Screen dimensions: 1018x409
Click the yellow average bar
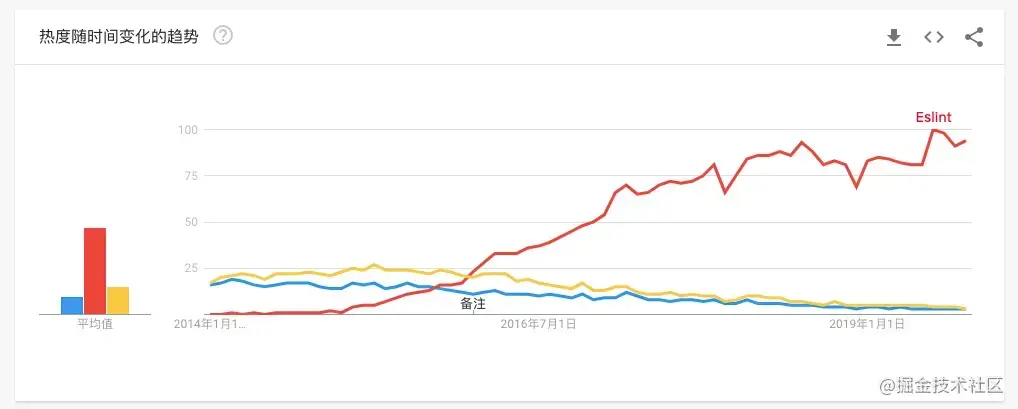click(118, 300)
